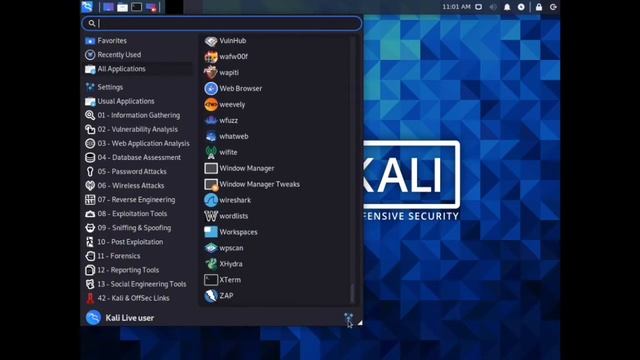Open Window Manager Tweaks
The image size is (640, 360).
click(x=276, y=184)
